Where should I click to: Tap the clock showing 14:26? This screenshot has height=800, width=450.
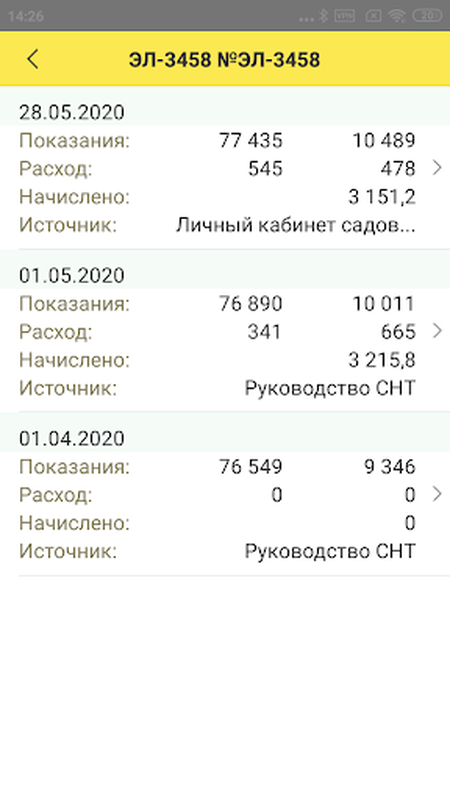tap(26, 16)
